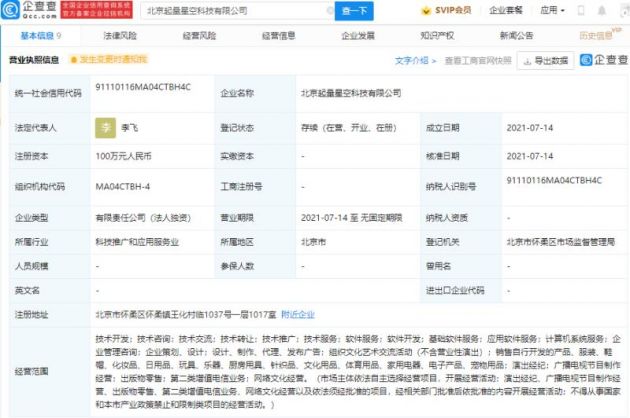Open SVIP会员 membership link

pyautogui.click(x=453, y=10)
